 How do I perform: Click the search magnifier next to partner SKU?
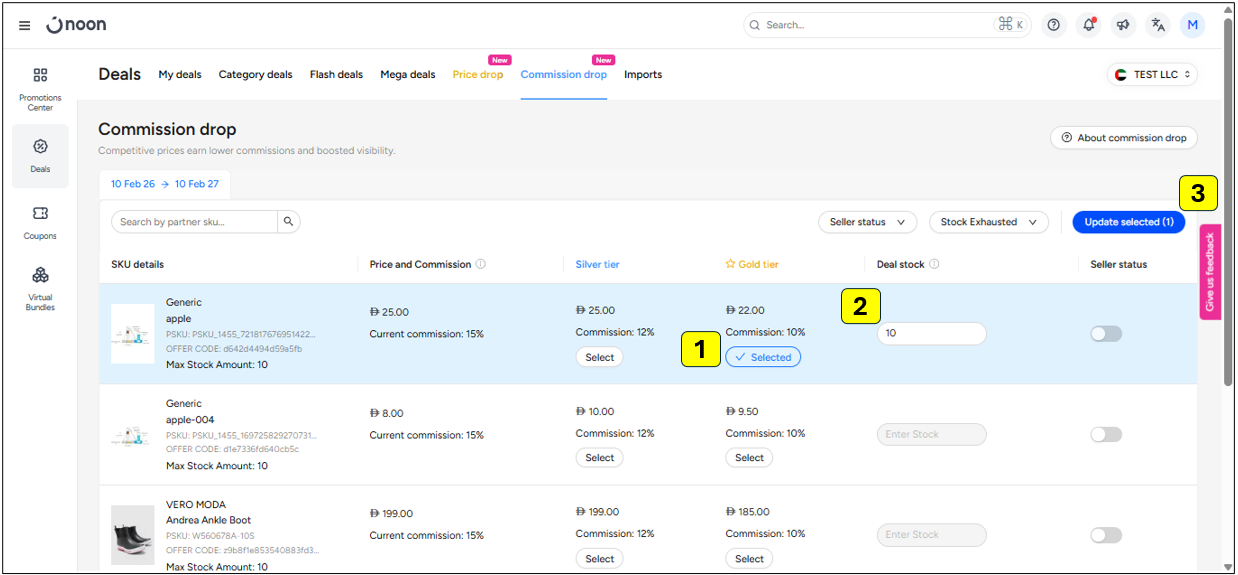[288, 222]
